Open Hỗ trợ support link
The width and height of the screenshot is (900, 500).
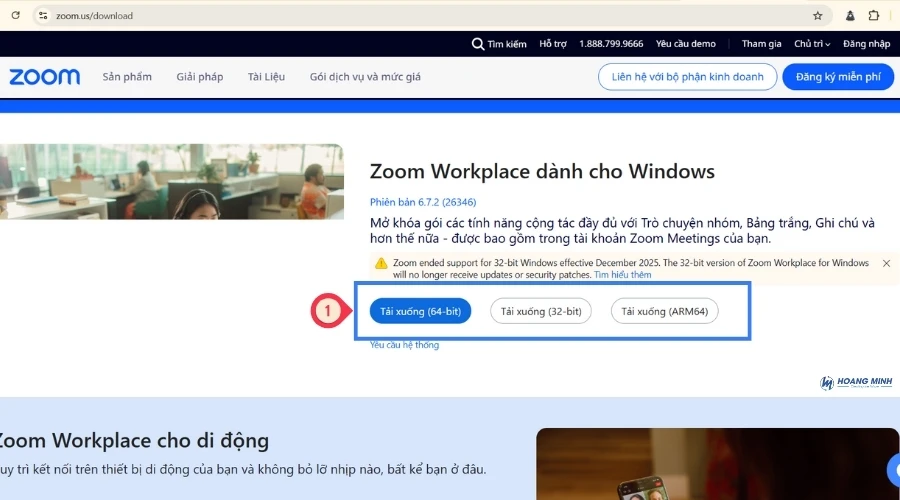click(553, 44)
